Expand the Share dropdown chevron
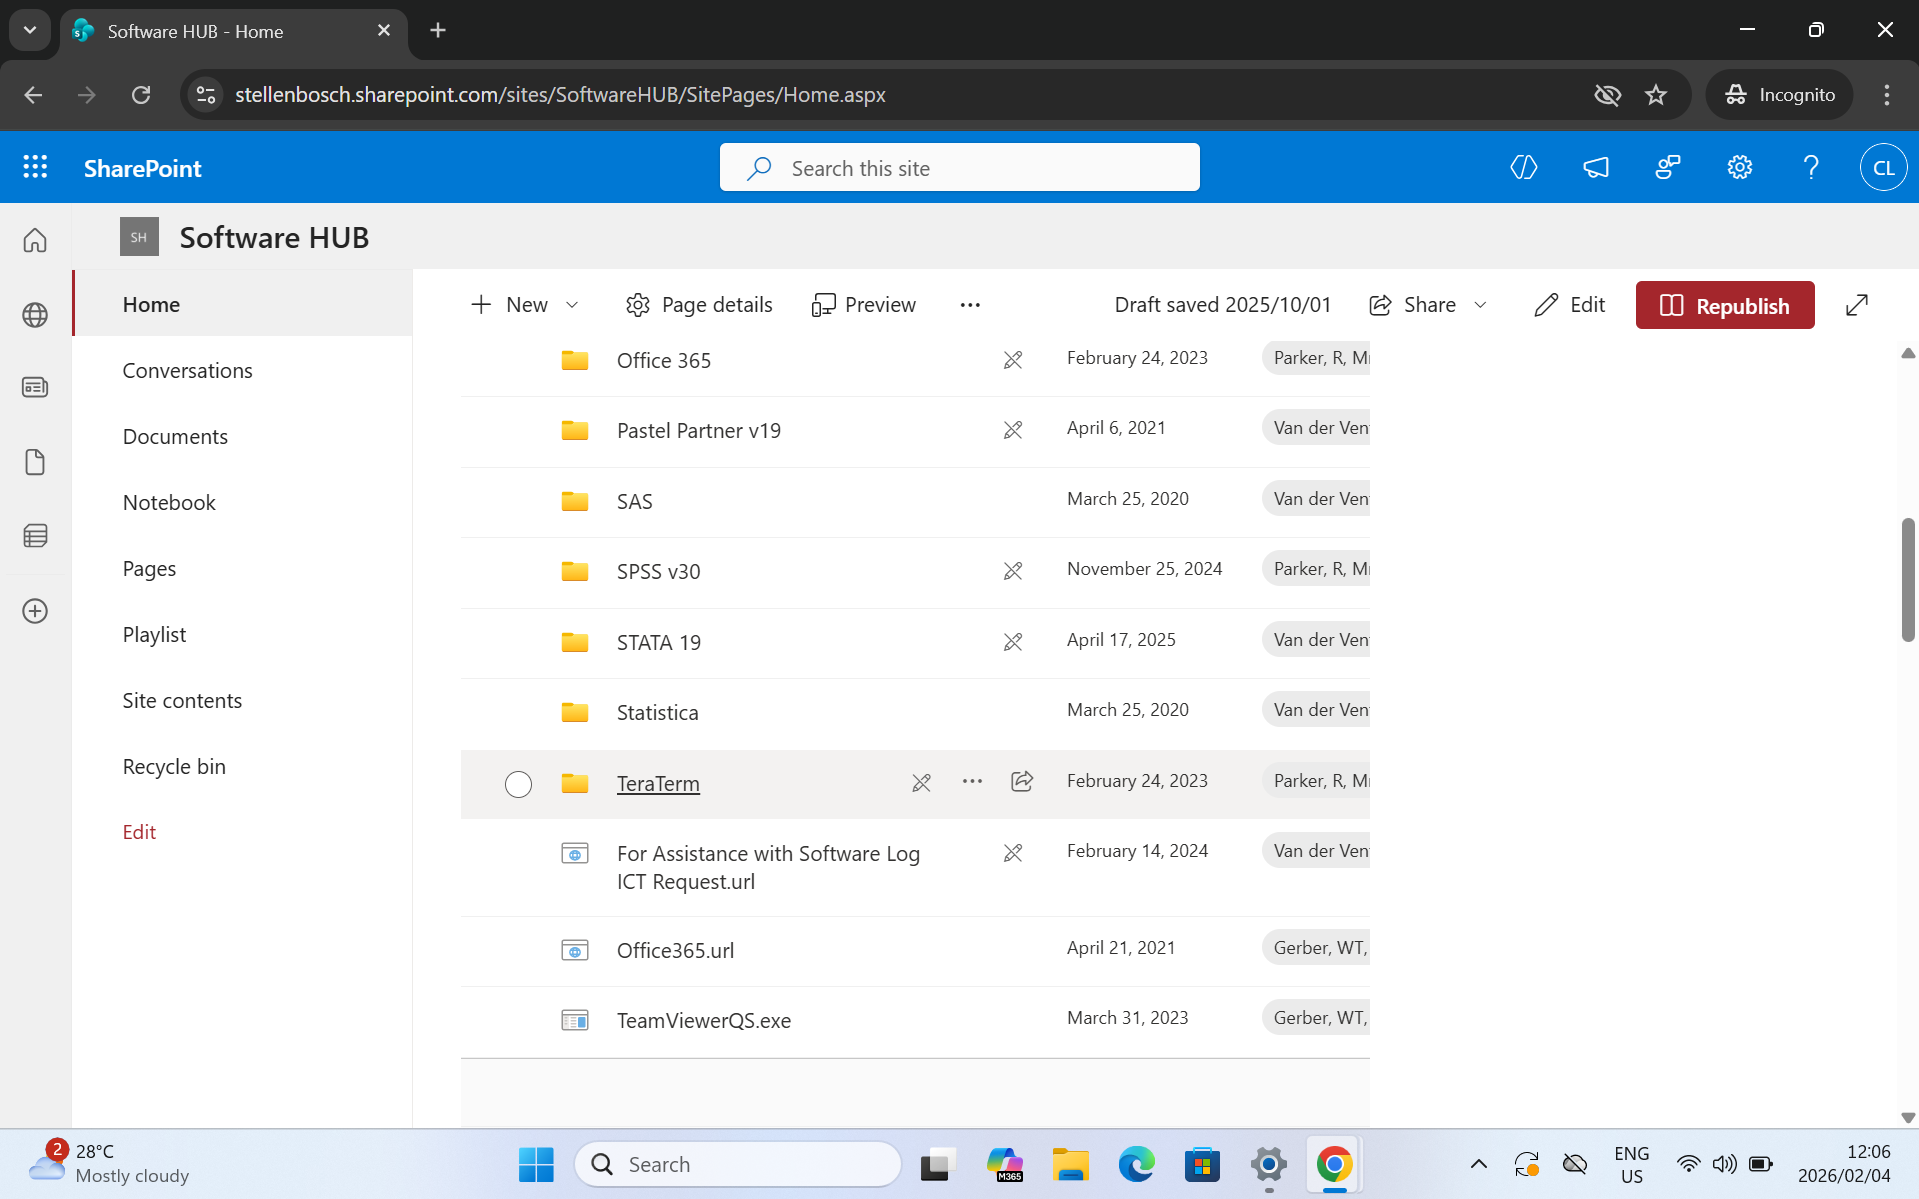Viewport: 1919px width, 1199px height. [x=1481, y=305]
